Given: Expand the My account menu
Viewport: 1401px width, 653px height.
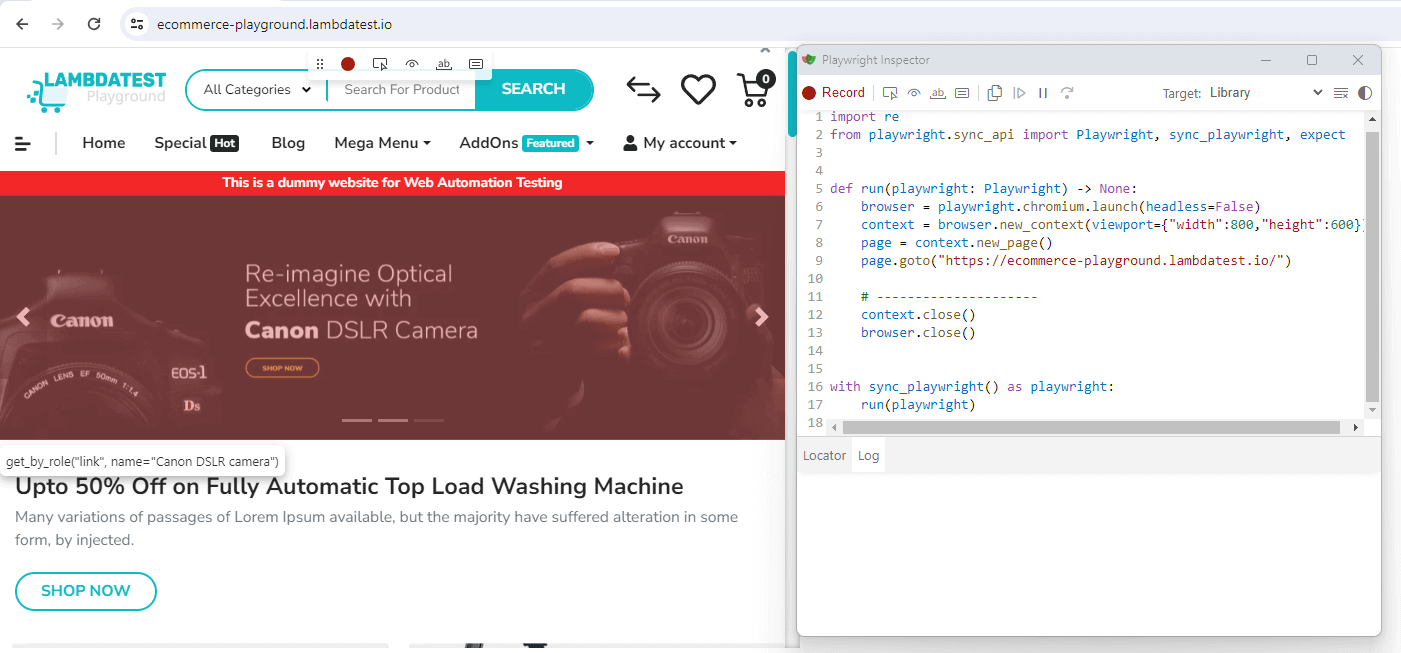Looking at the screenshot, I should click(680, 143).
